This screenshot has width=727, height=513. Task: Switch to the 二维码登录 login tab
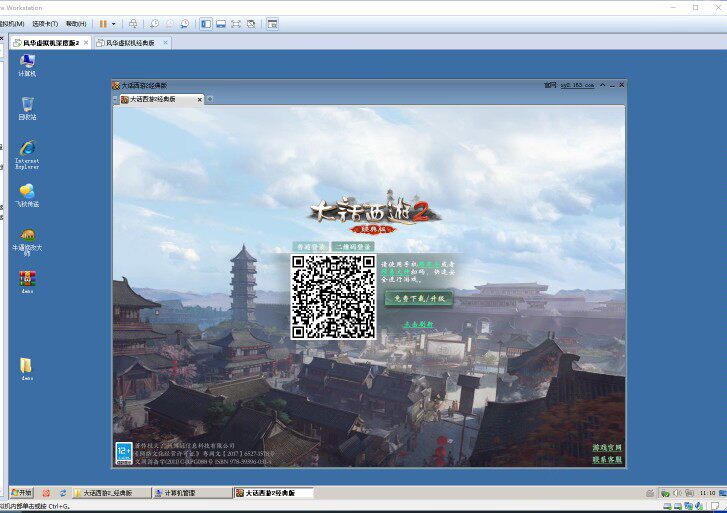click(353, 247)
